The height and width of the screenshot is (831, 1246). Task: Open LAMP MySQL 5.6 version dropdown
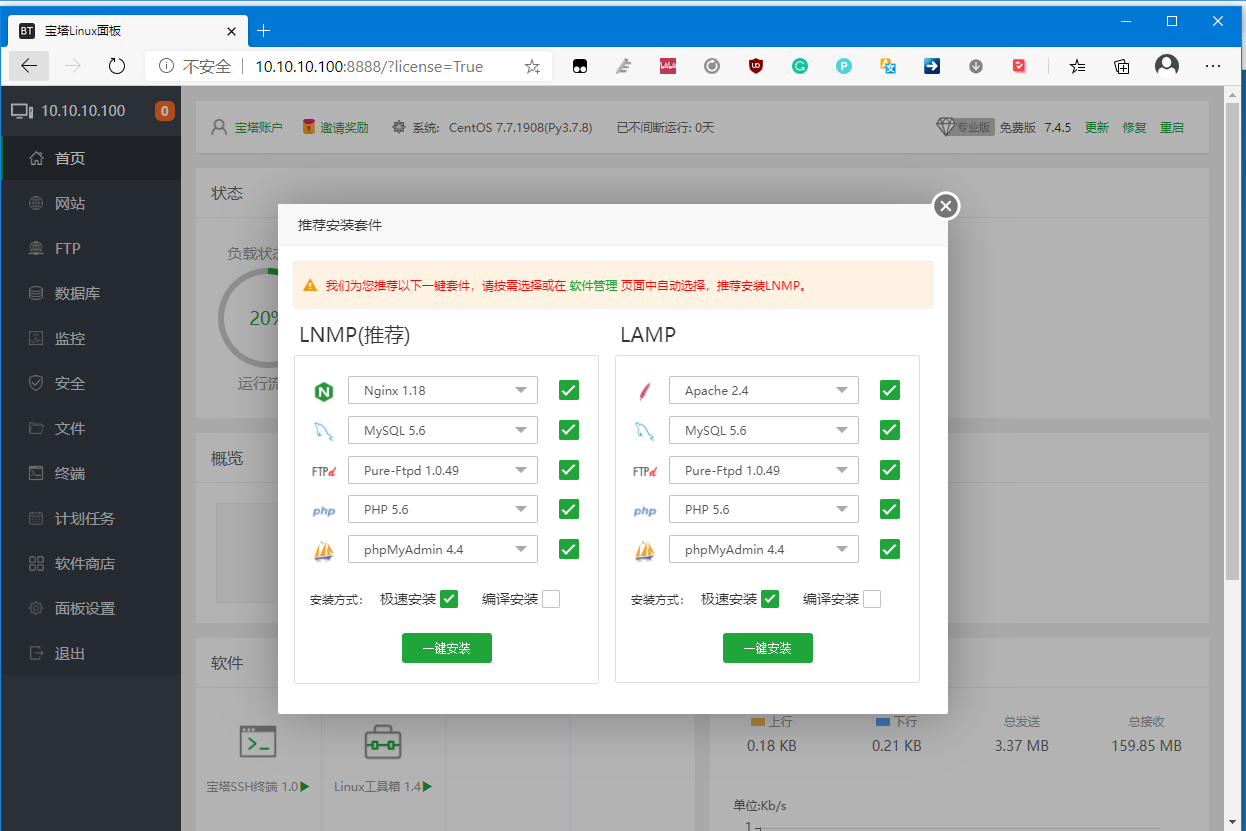point(764,430)
